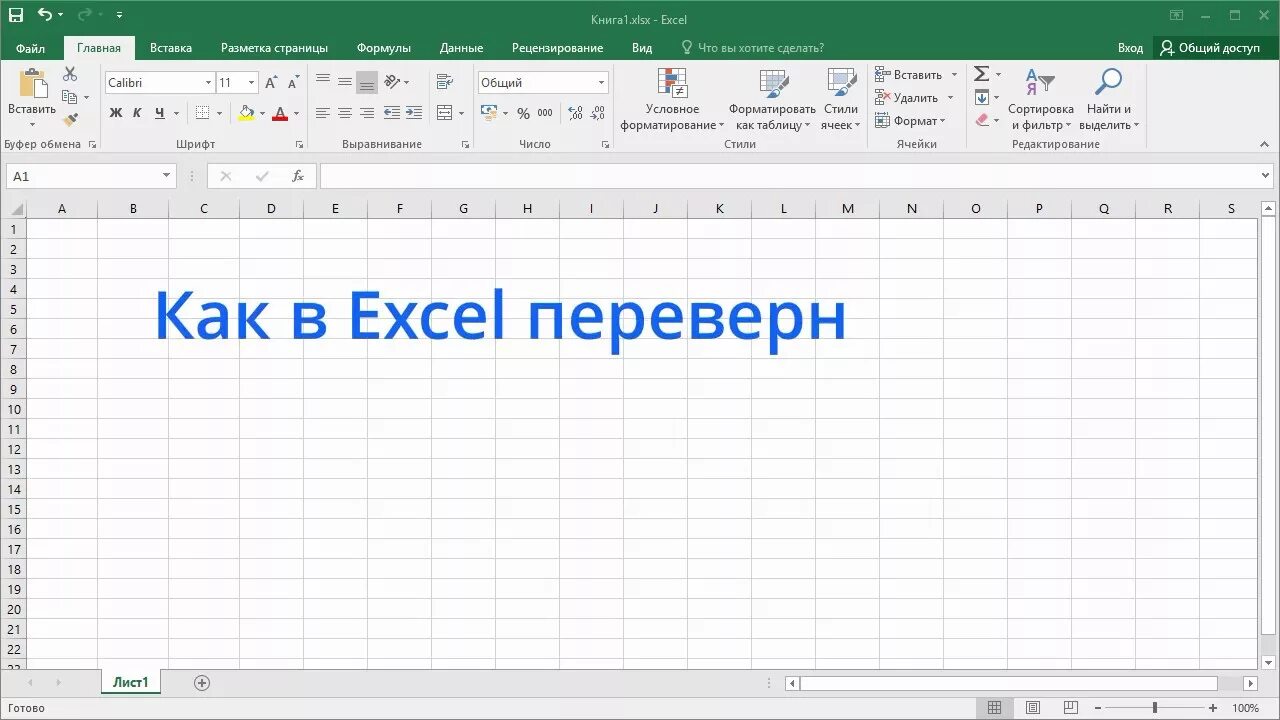Image resolution: width=1280 pixels, height=720 pixels.
Task: Increase indent icon
Action: [414, 113]
